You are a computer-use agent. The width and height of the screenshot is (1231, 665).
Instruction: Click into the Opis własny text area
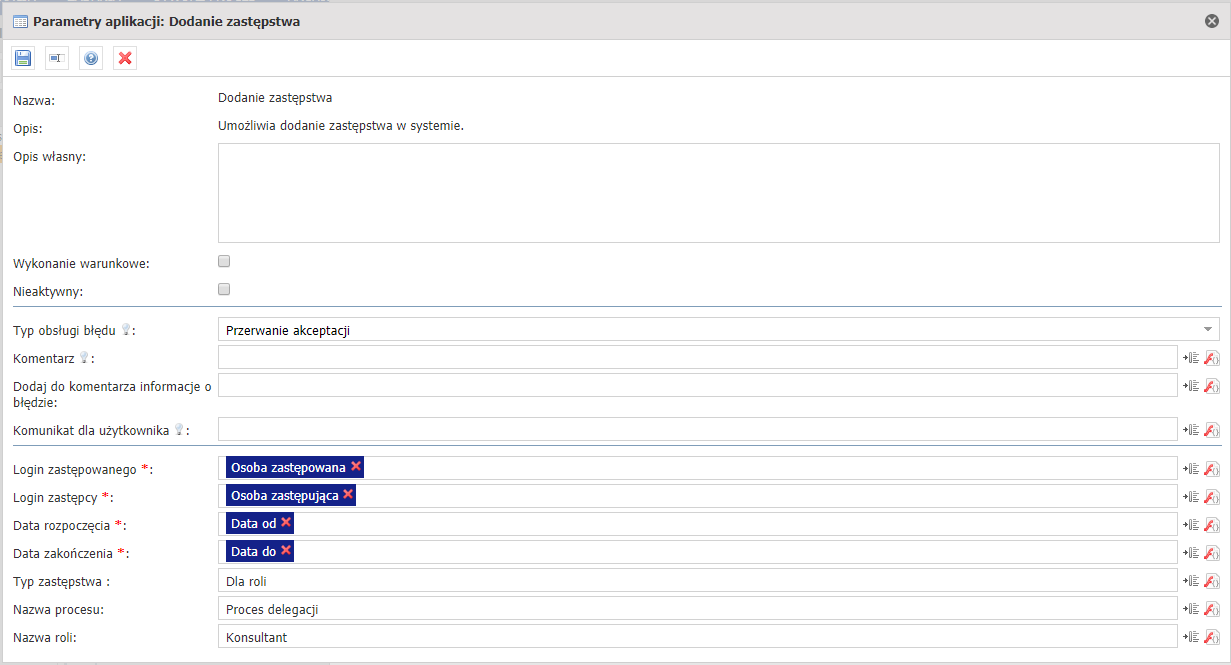[718, 193]
